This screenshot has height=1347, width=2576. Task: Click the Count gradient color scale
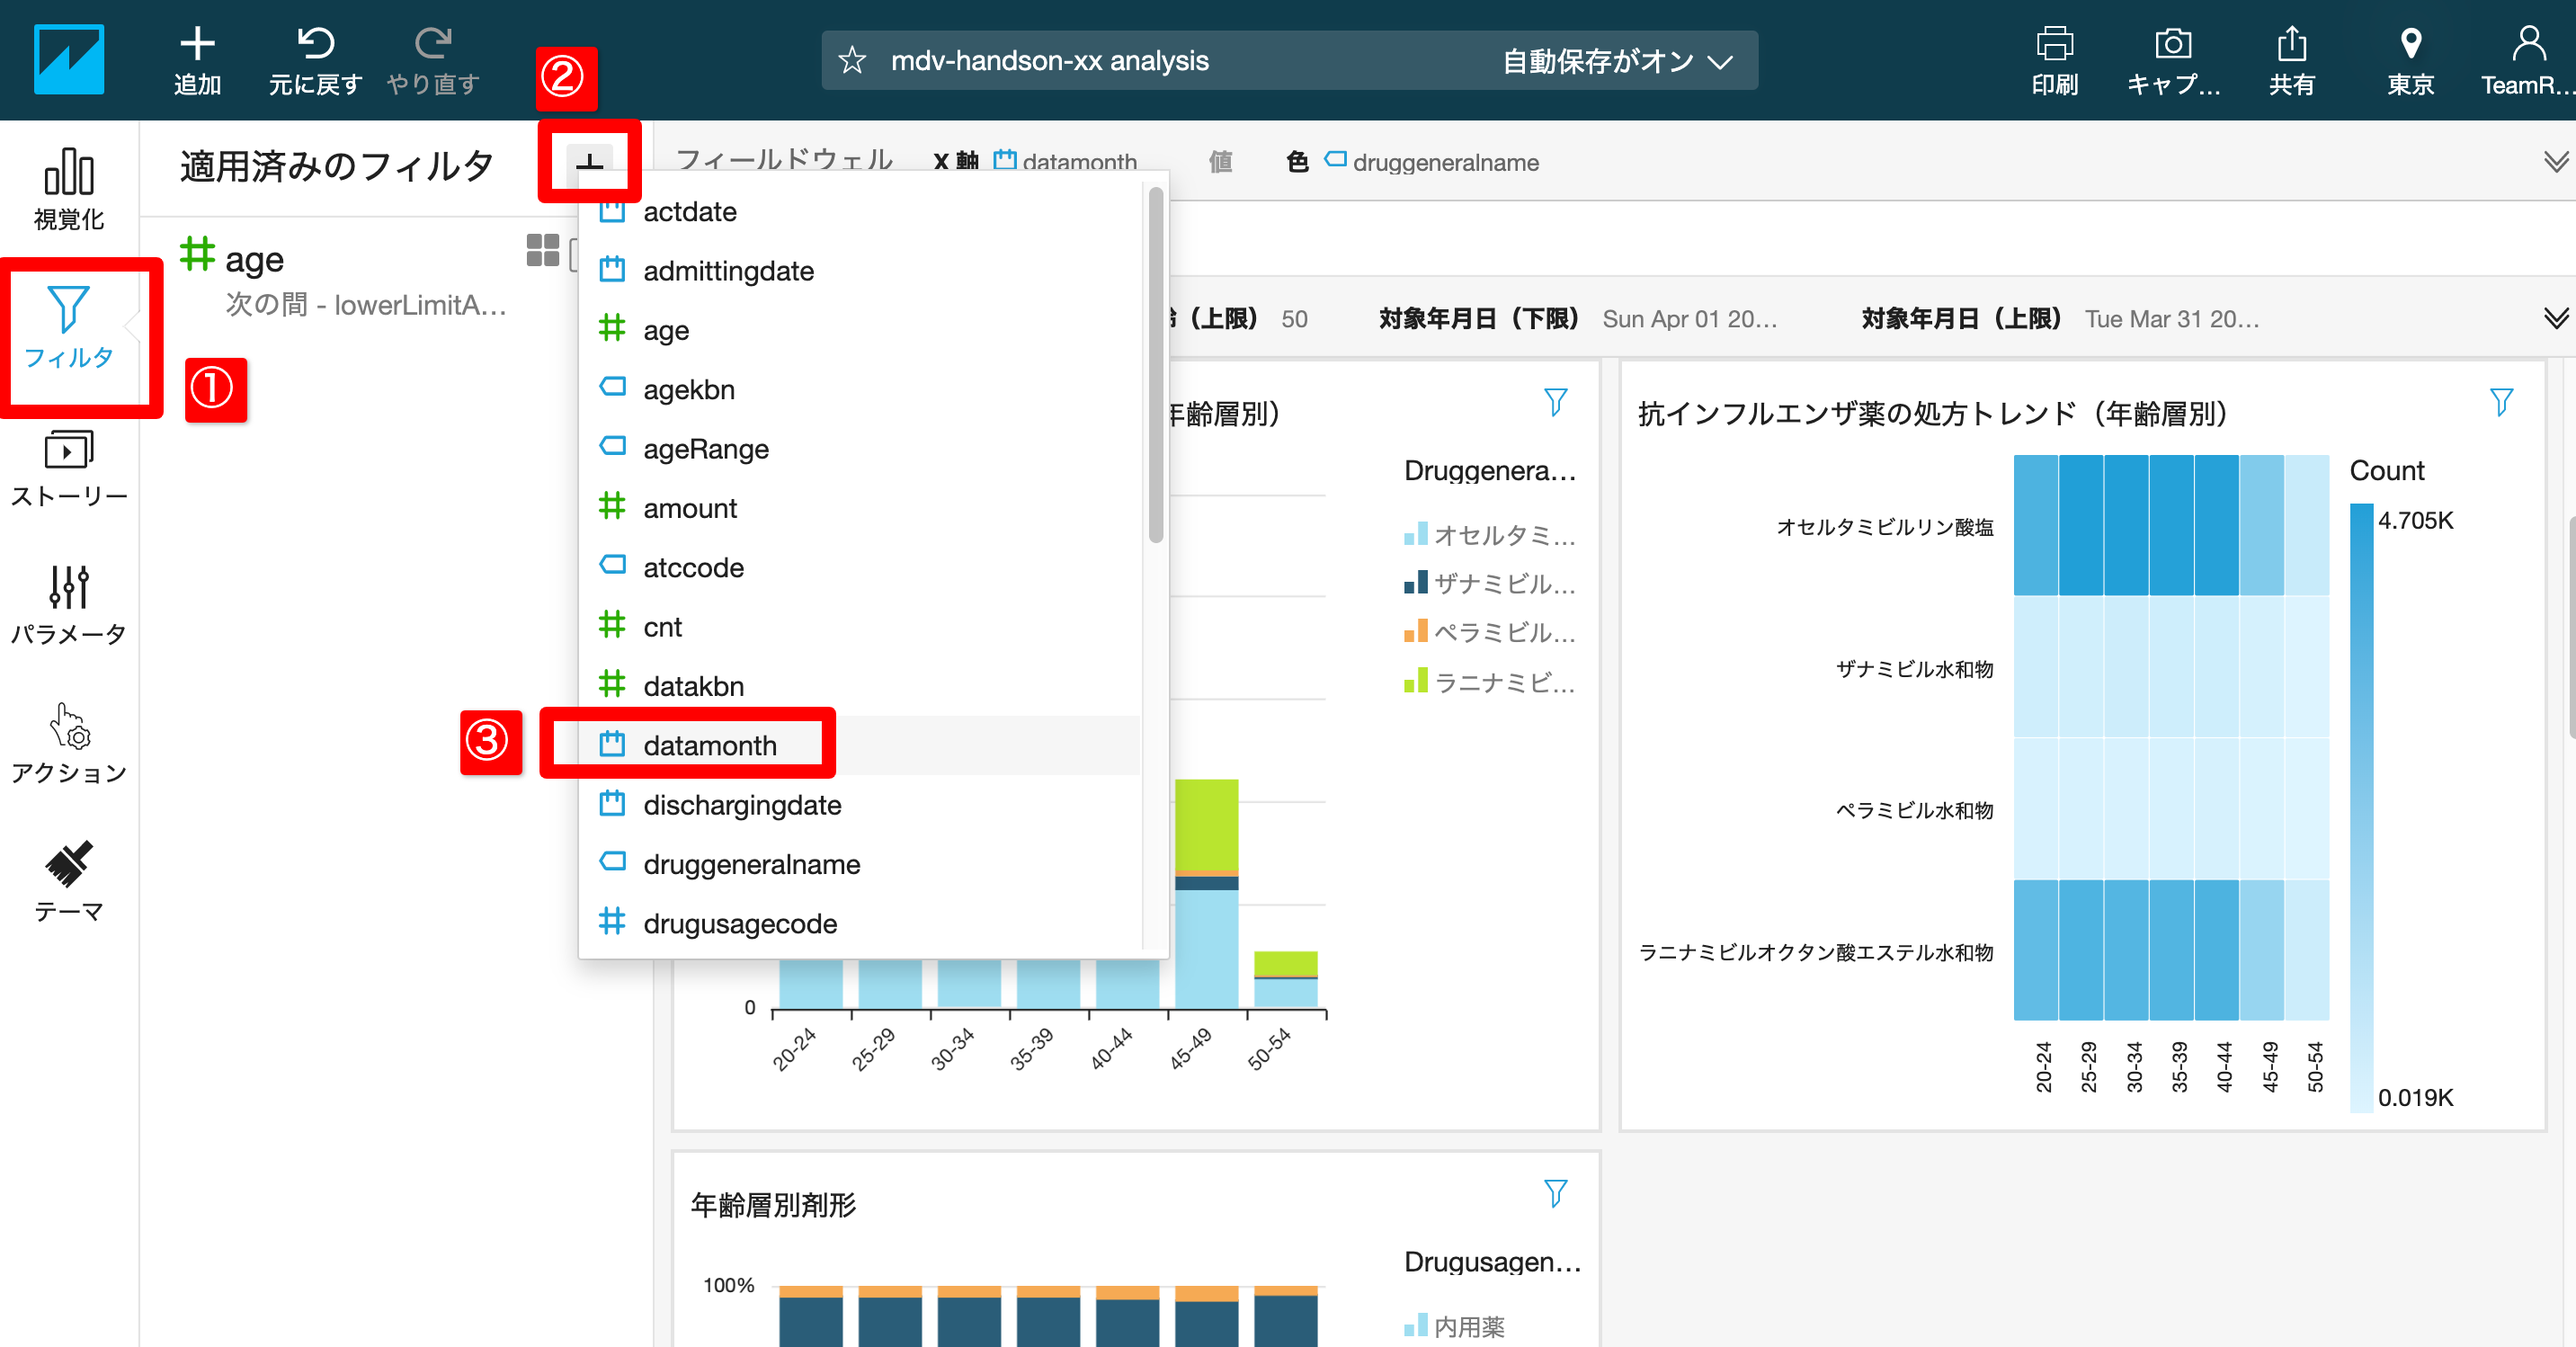2360,807
